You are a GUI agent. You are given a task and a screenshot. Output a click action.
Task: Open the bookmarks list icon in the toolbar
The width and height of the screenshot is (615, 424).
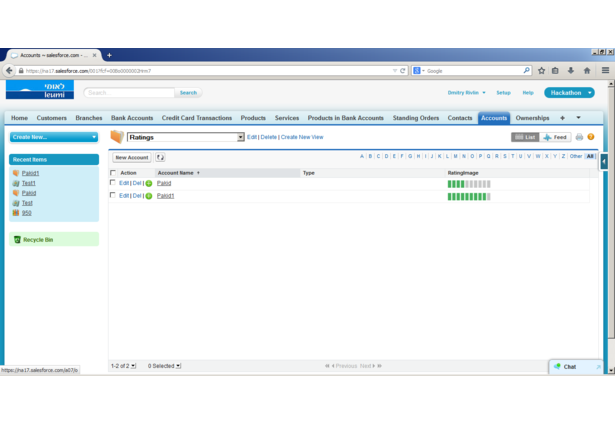coord(555,71)
